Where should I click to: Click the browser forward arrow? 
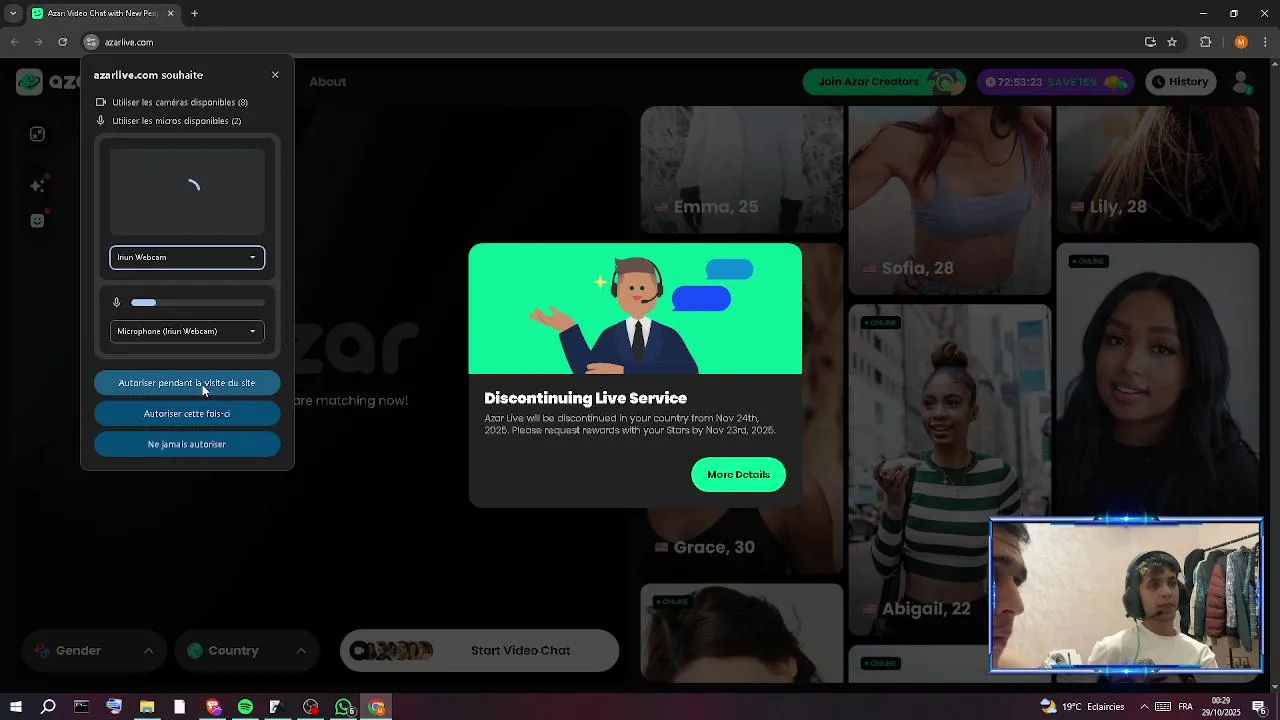[x=38, y=42]
